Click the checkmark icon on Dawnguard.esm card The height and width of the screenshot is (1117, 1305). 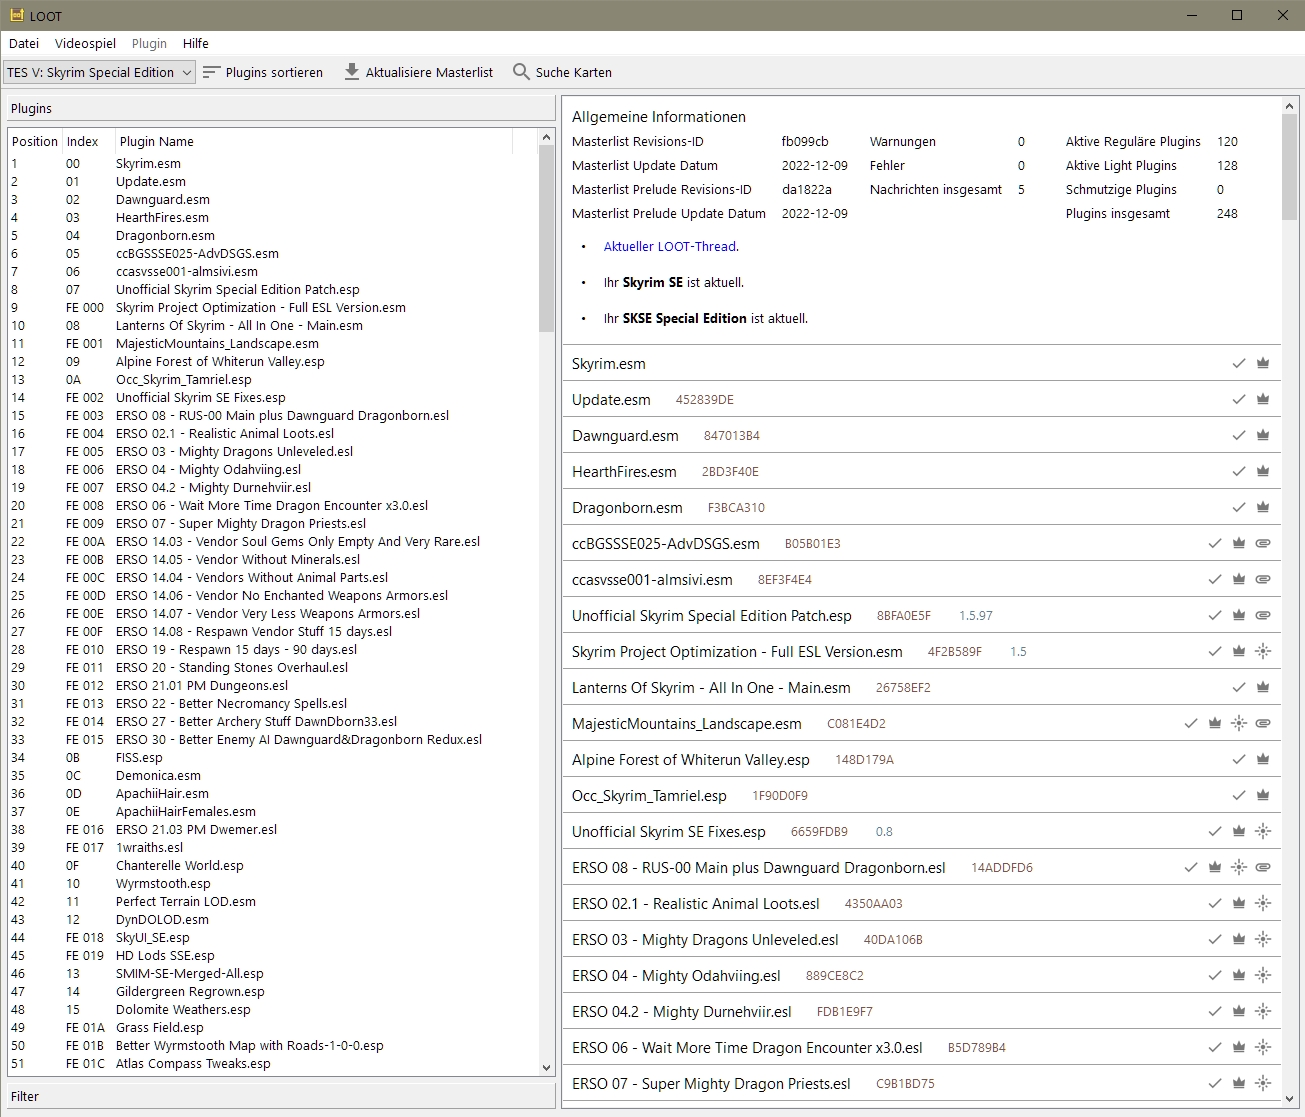1239,436
